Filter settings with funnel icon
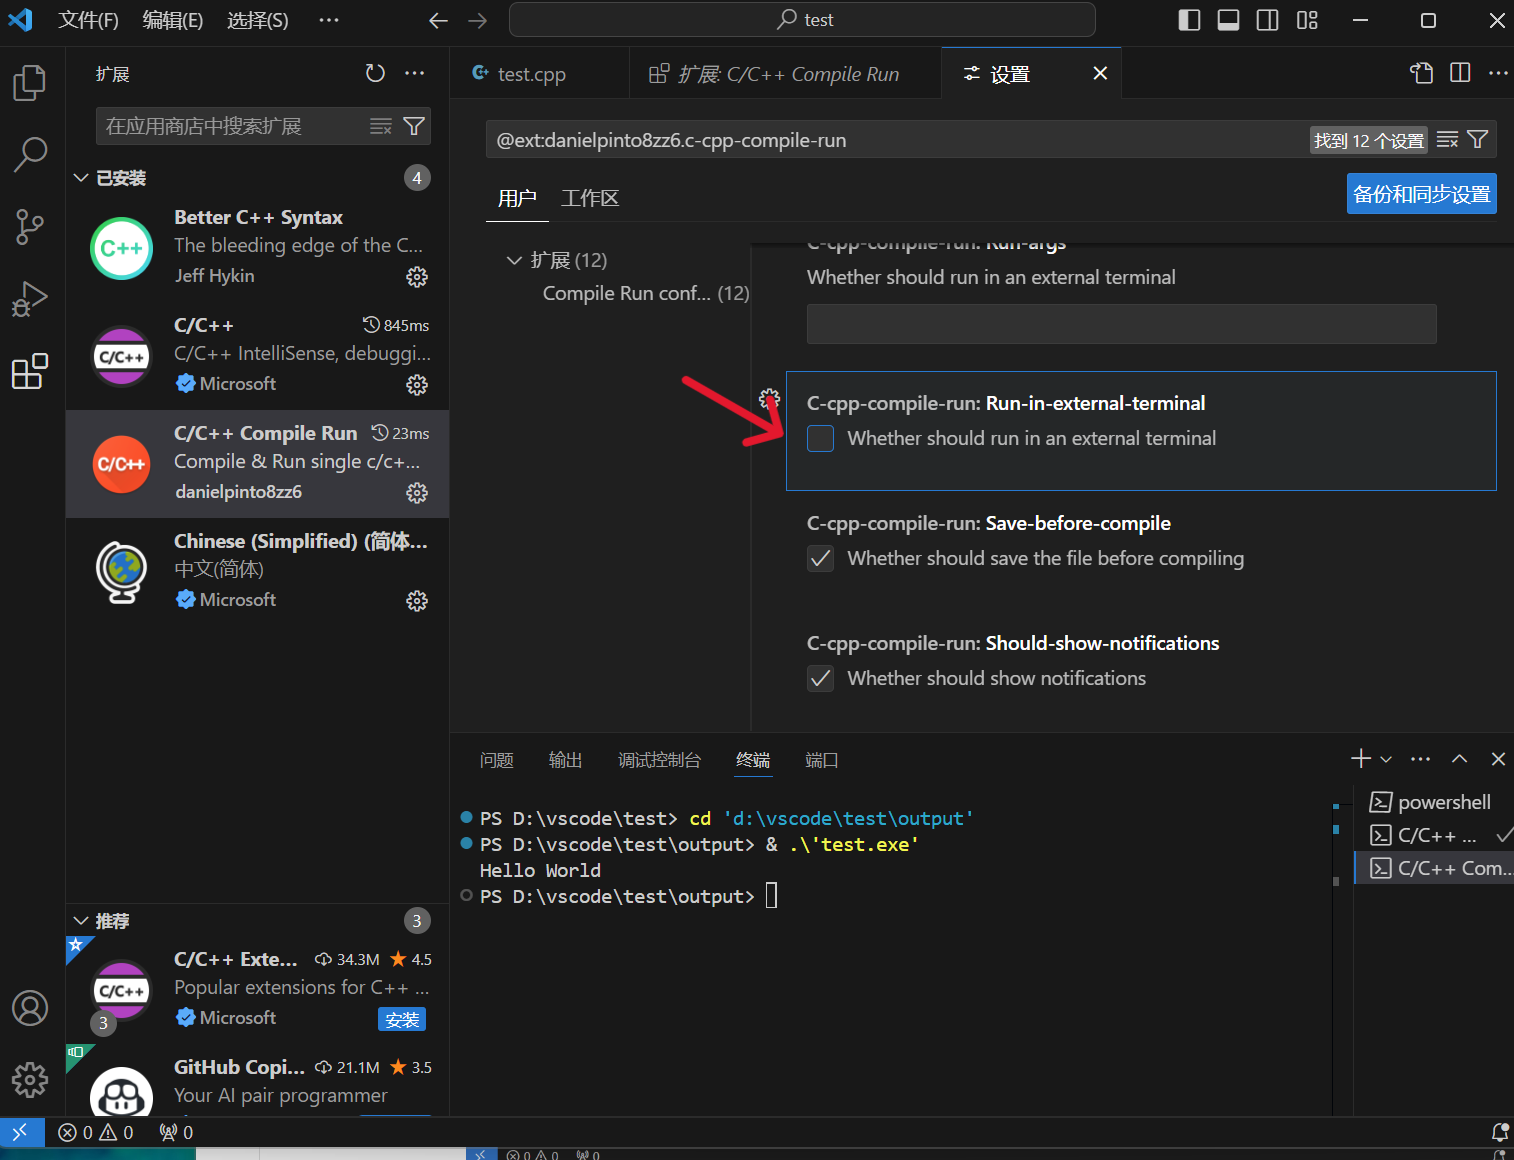The image size is (1514, 1160). [1477, 140]
